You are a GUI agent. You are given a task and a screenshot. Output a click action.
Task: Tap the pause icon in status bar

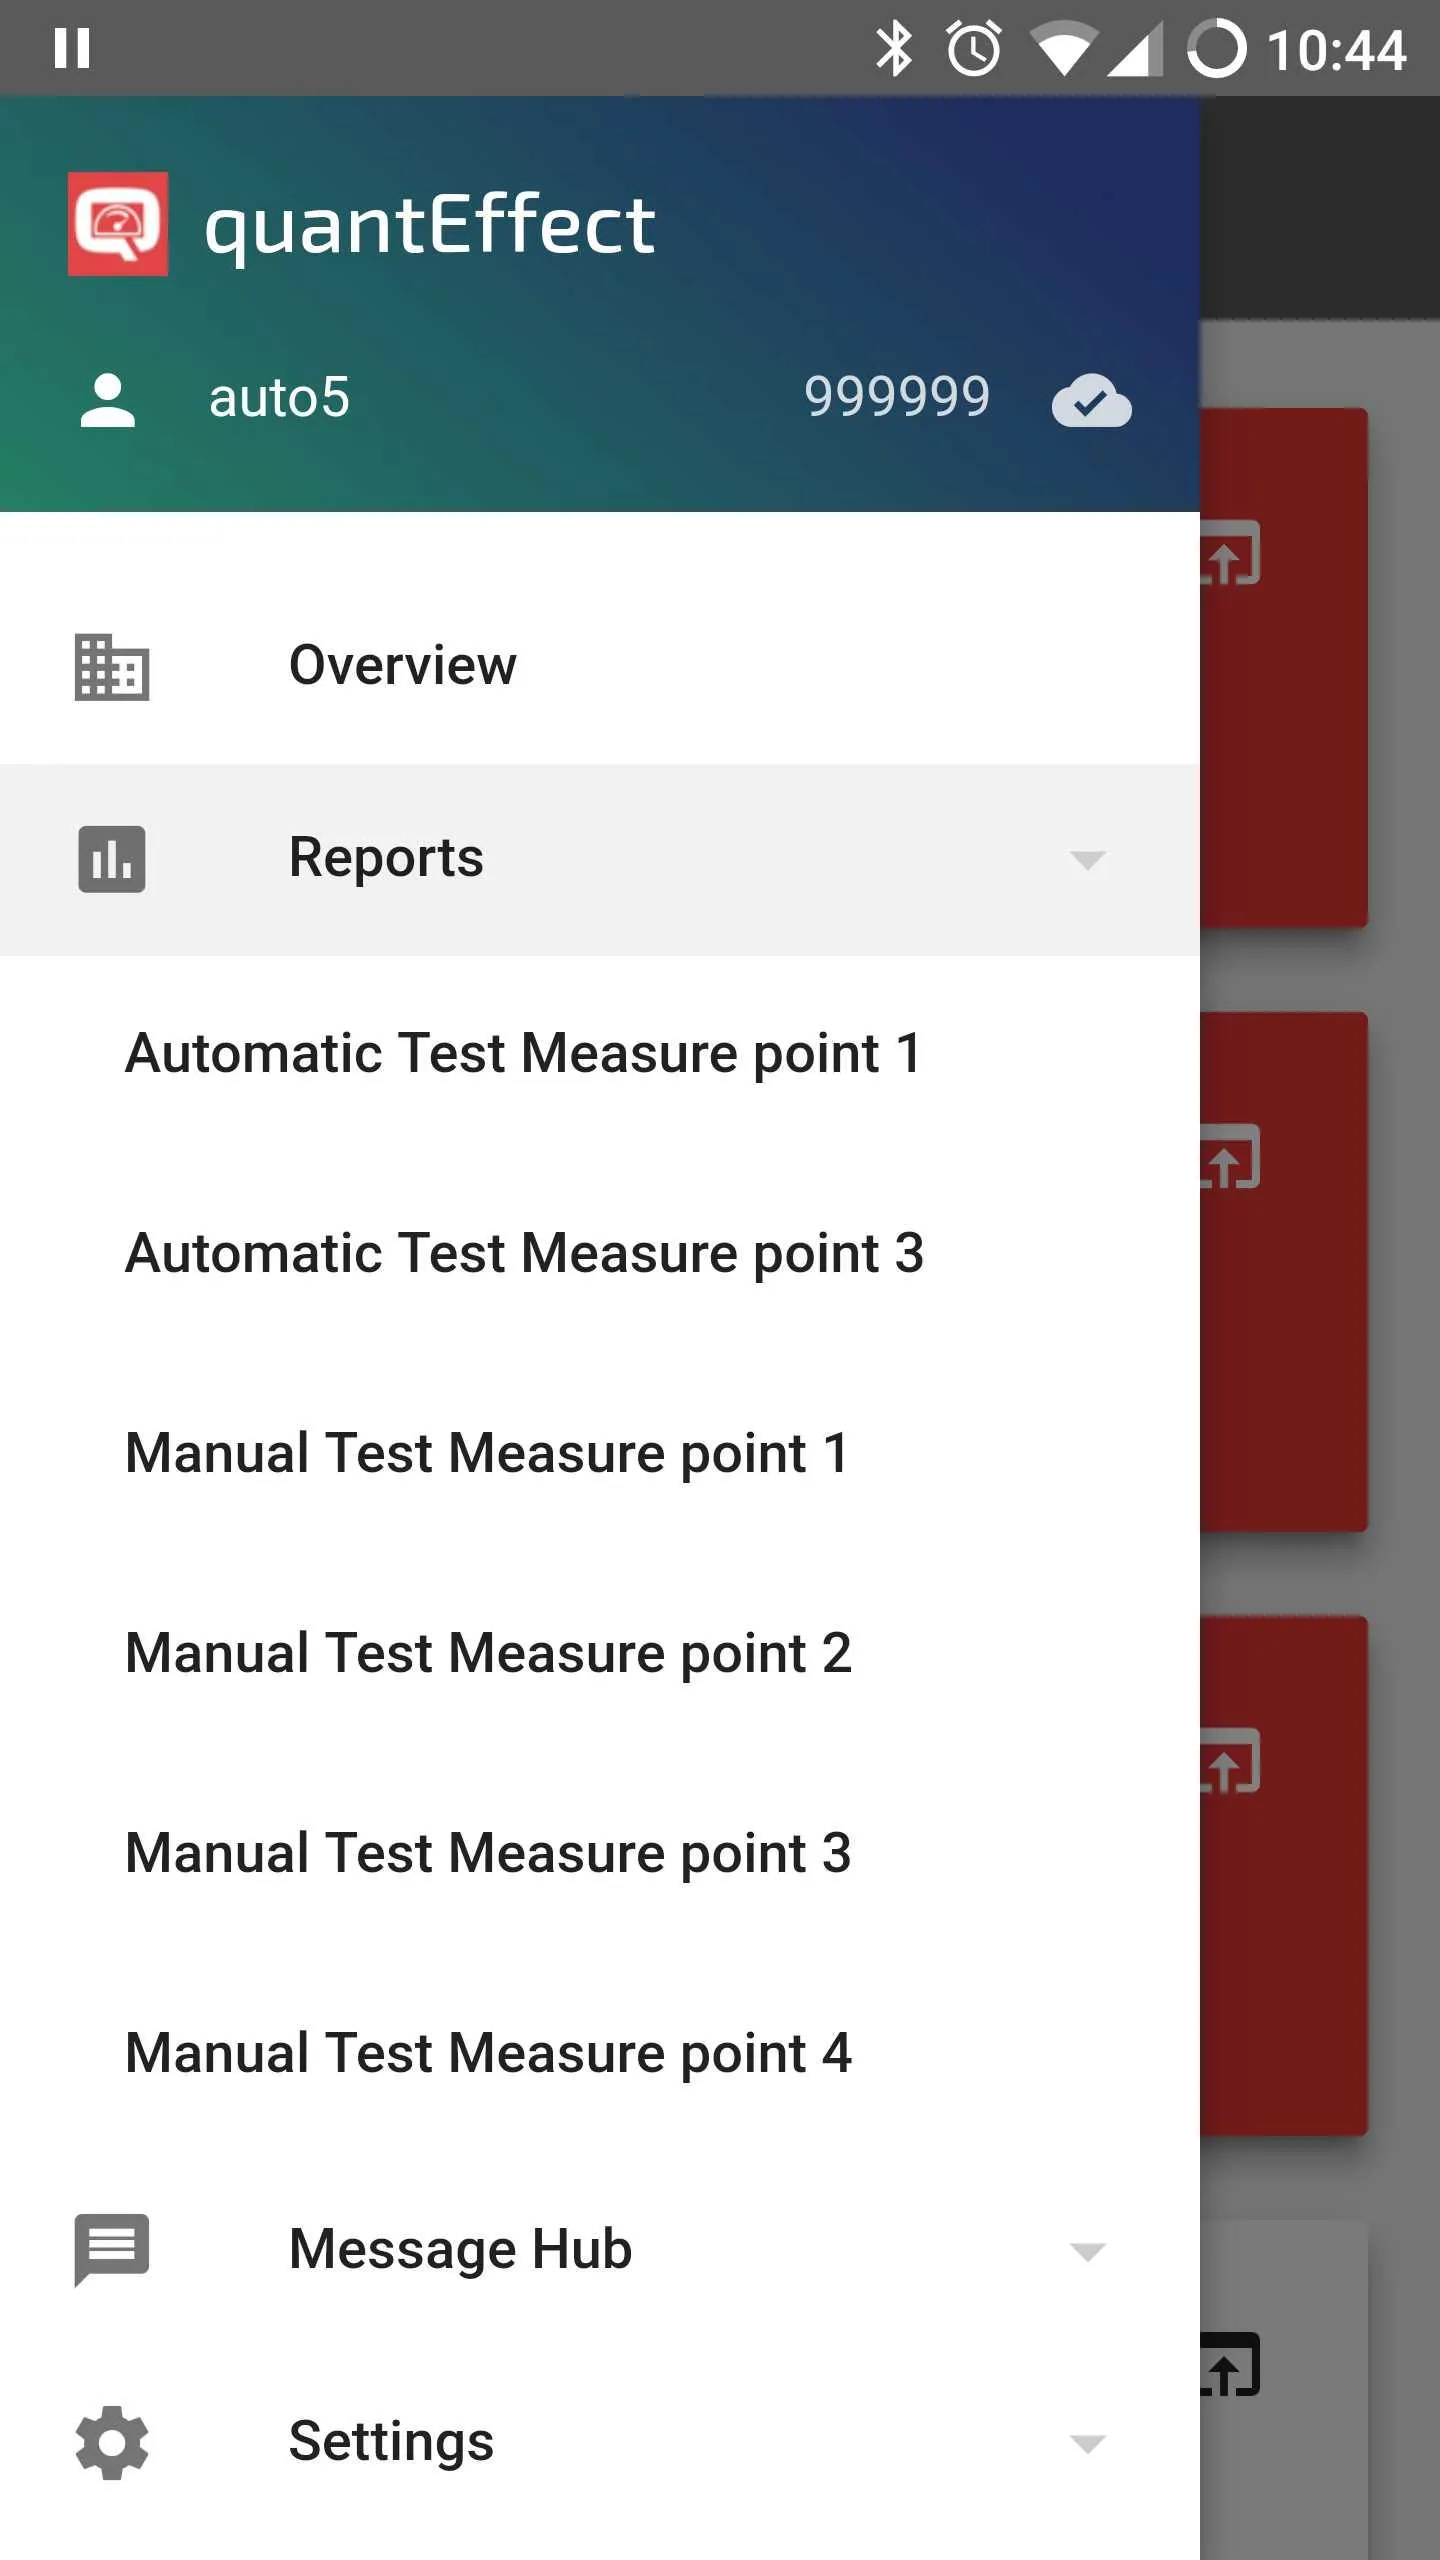click(72, 48)
